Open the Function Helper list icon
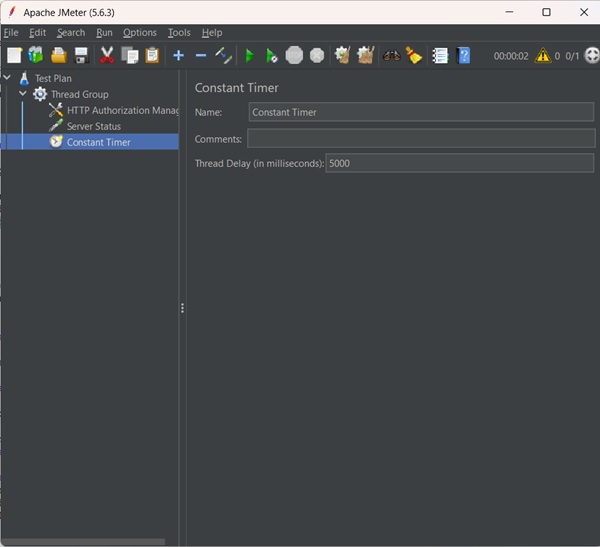Image resolution: width=600 pixels, height=547 pixels. pos(440,56)
